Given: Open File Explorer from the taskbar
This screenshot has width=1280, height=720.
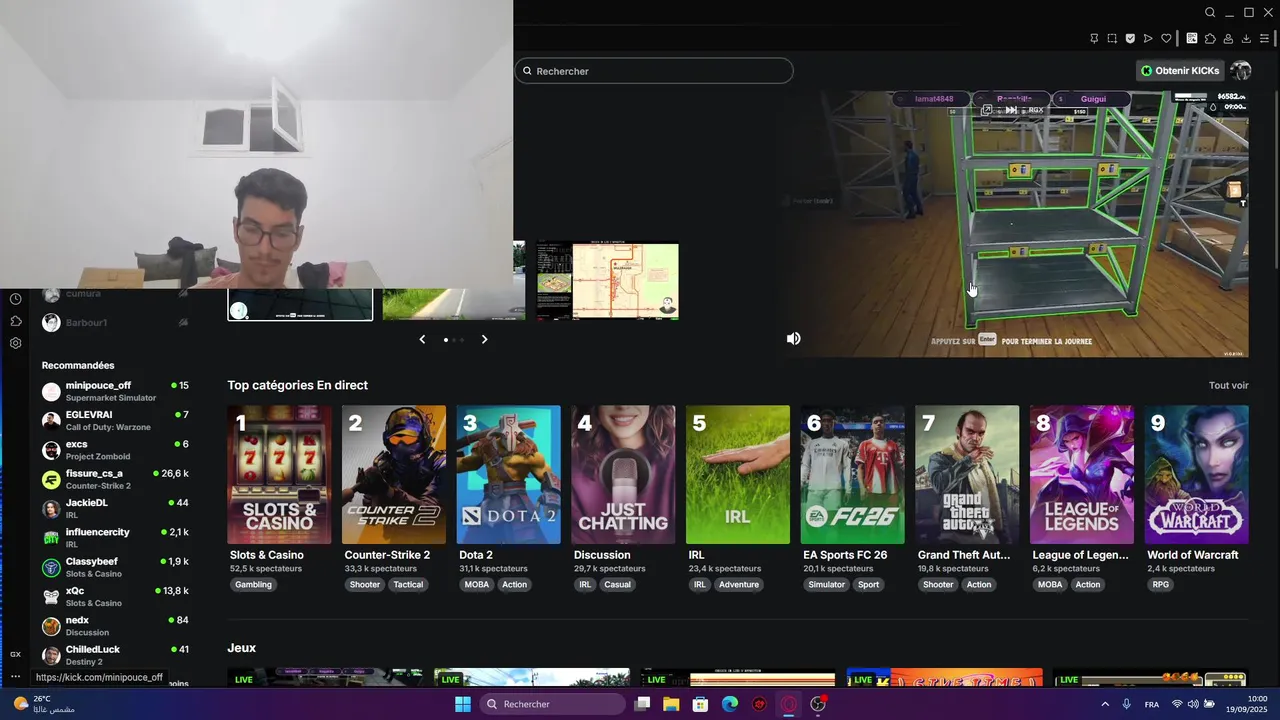Looking at the screenshot, I should coord(671,704).
